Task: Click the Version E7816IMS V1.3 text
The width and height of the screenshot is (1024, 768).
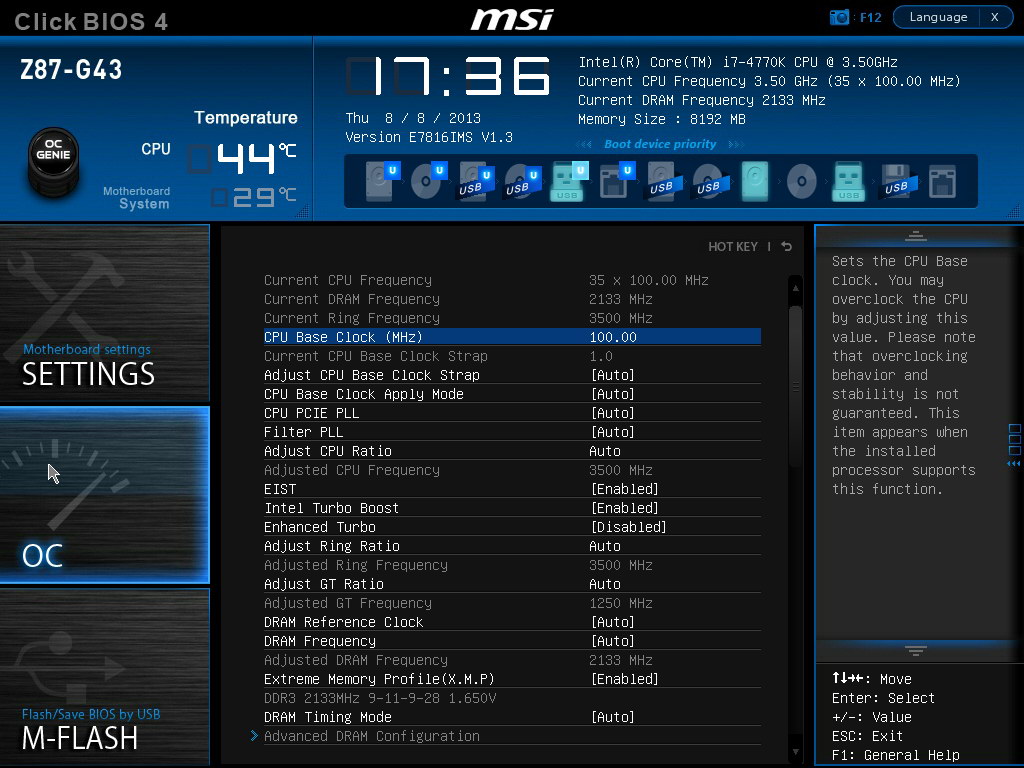Action: 429,137
